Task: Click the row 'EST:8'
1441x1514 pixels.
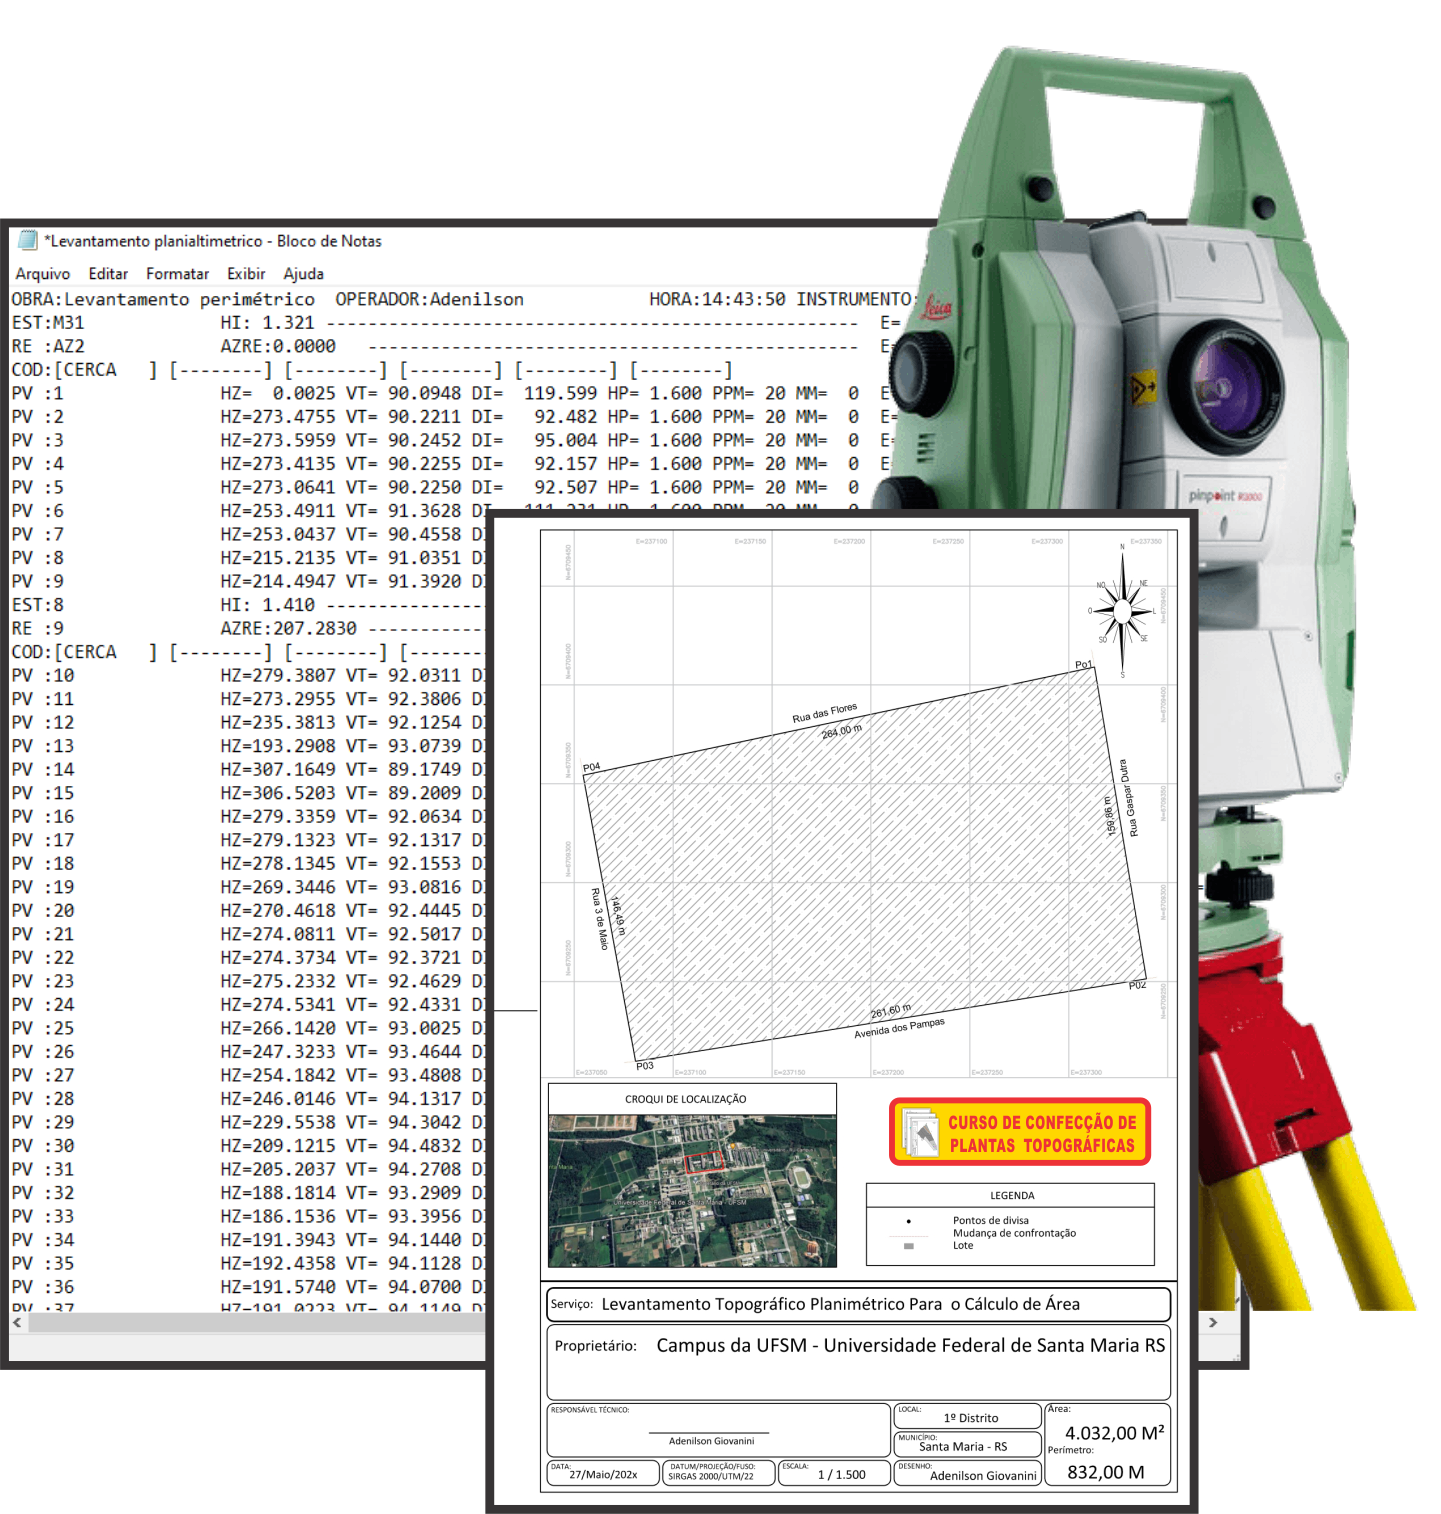Action: click(x=37, y=605)
